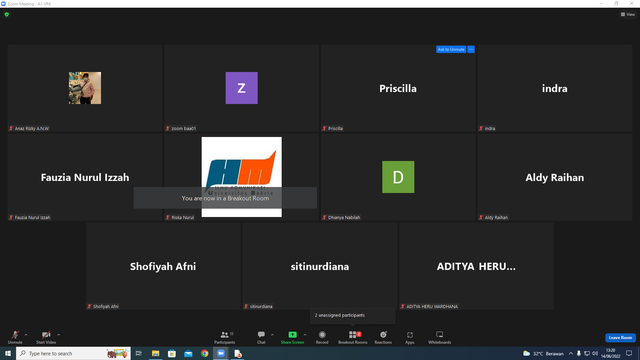
Task: Open the Participants panel
Action: pyautogui.click(x=224, y=337)
